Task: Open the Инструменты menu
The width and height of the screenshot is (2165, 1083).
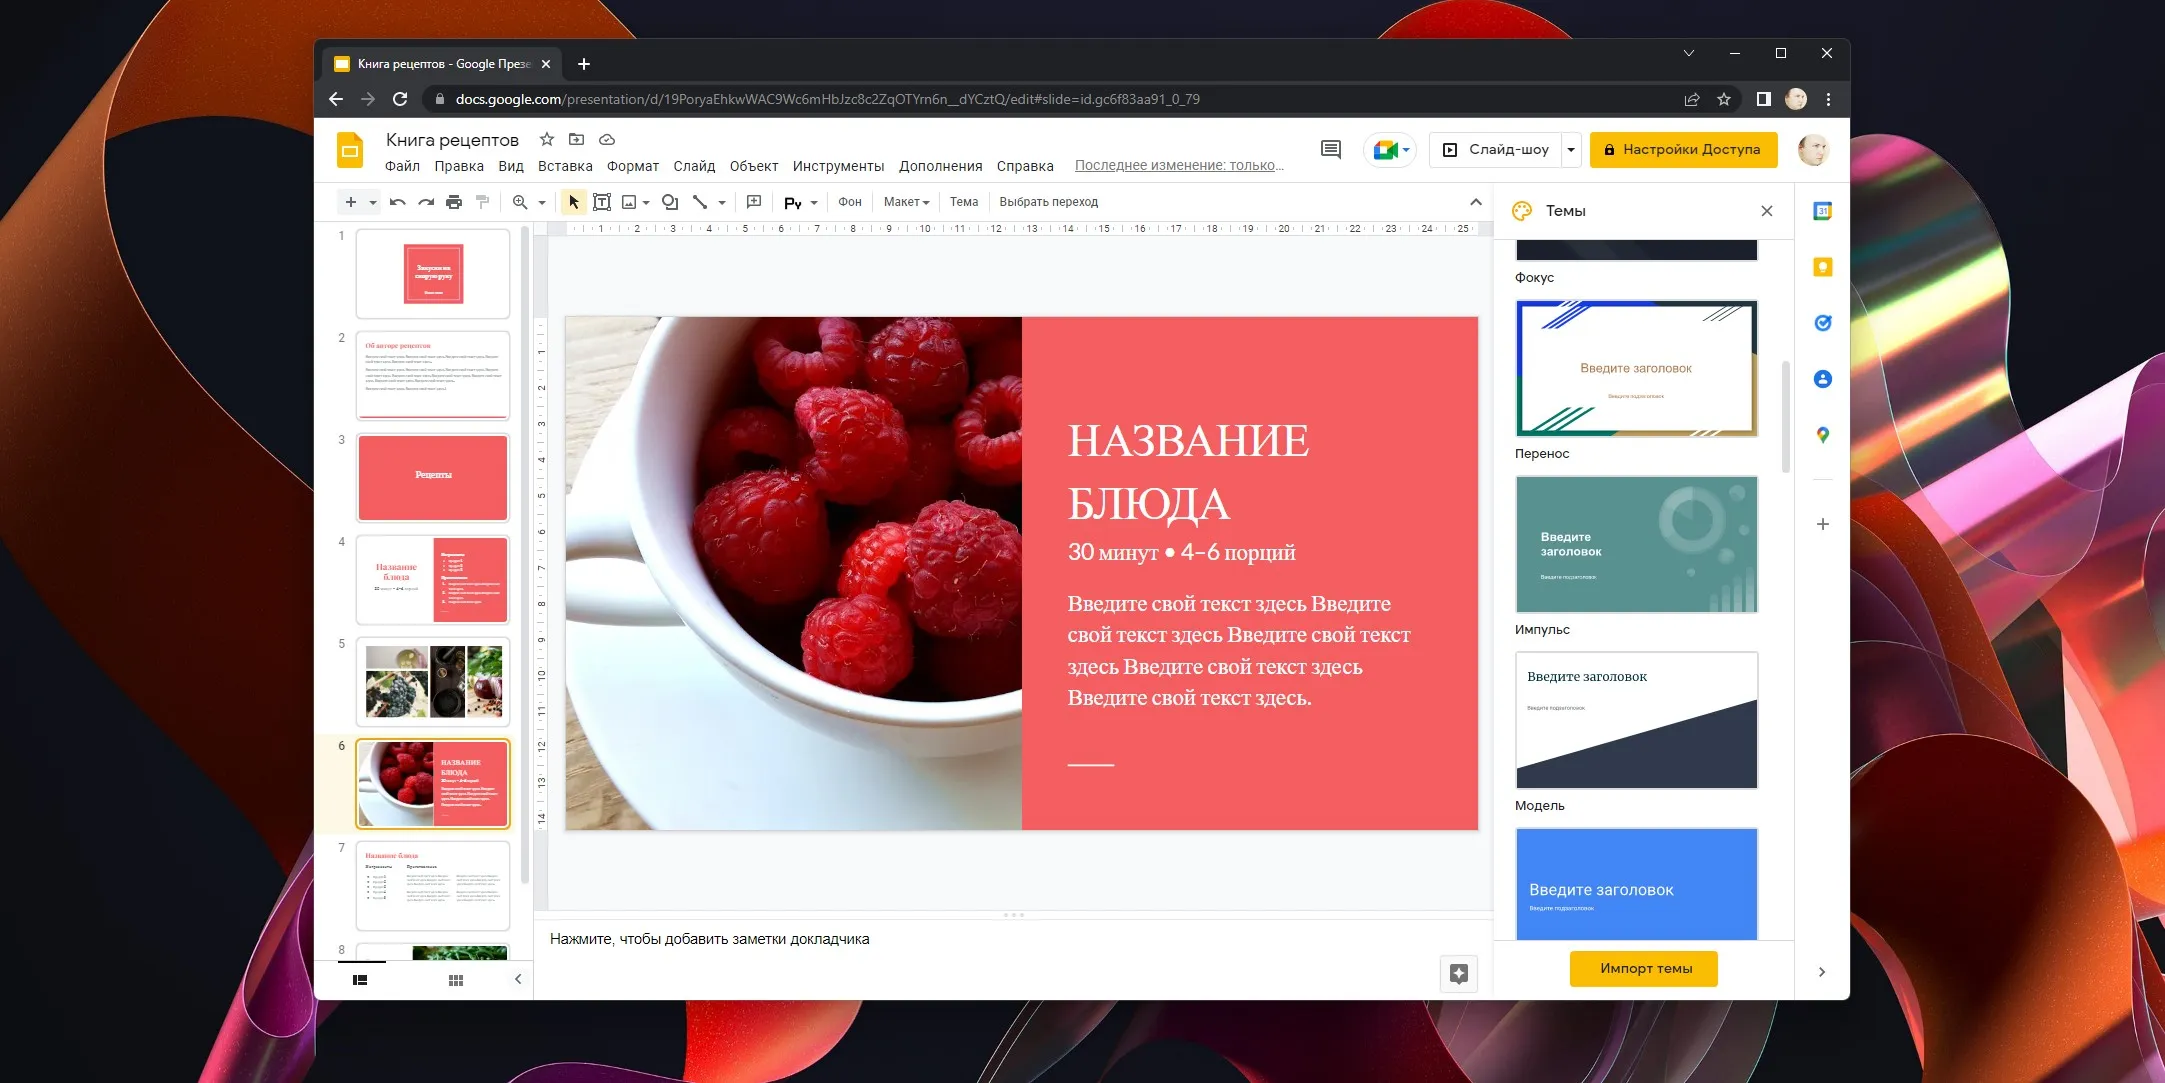Action: (x=838, y=166)
